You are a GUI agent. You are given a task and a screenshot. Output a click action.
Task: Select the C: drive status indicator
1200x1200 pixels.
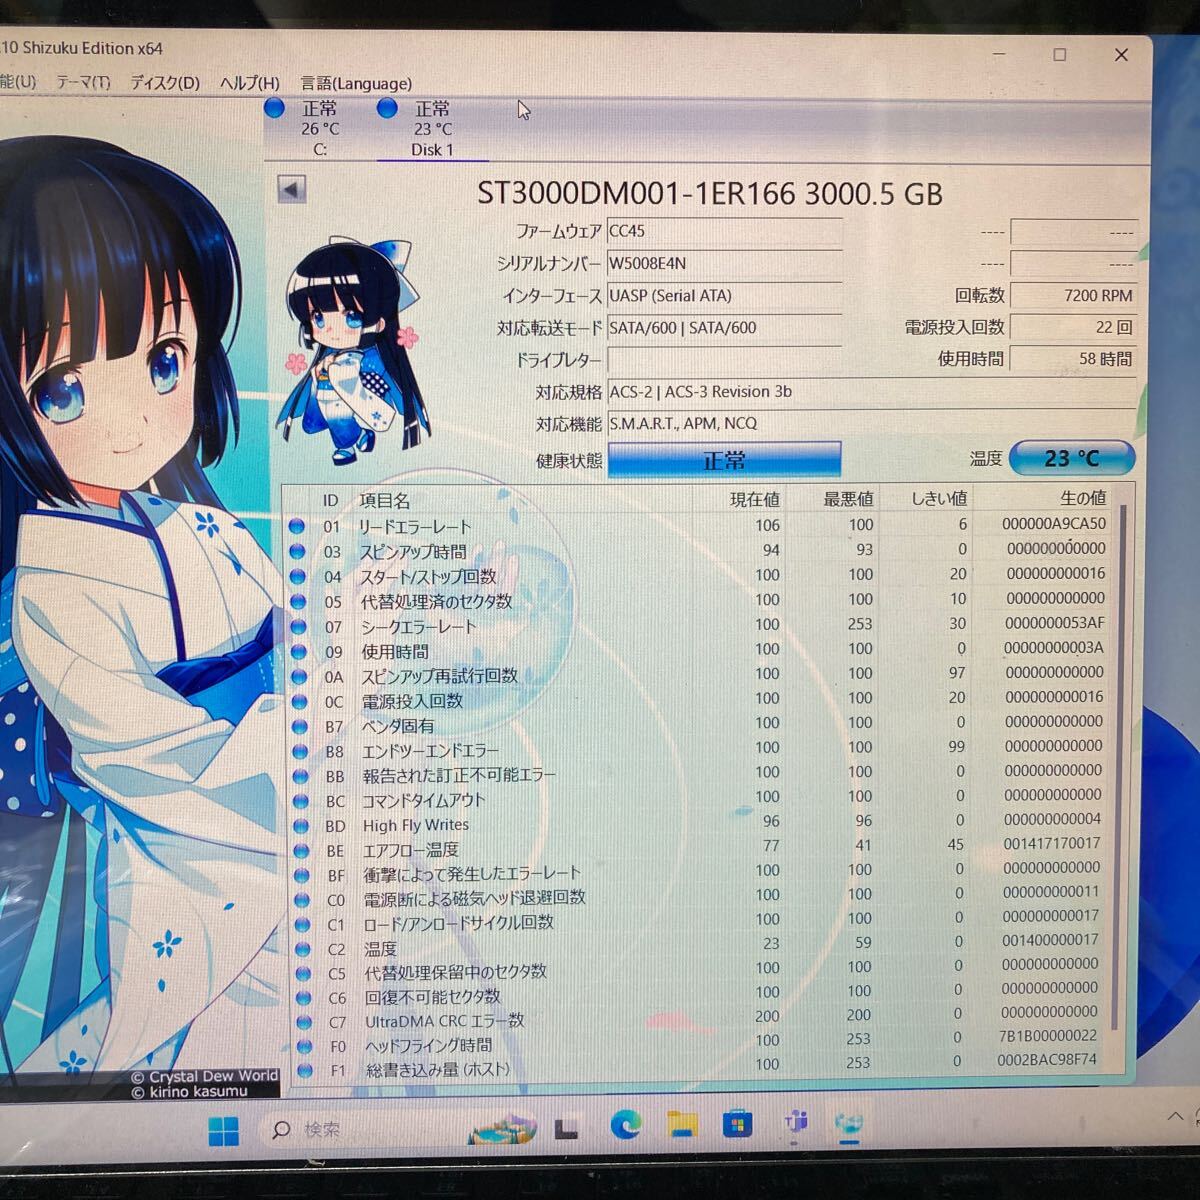(275, 109)
